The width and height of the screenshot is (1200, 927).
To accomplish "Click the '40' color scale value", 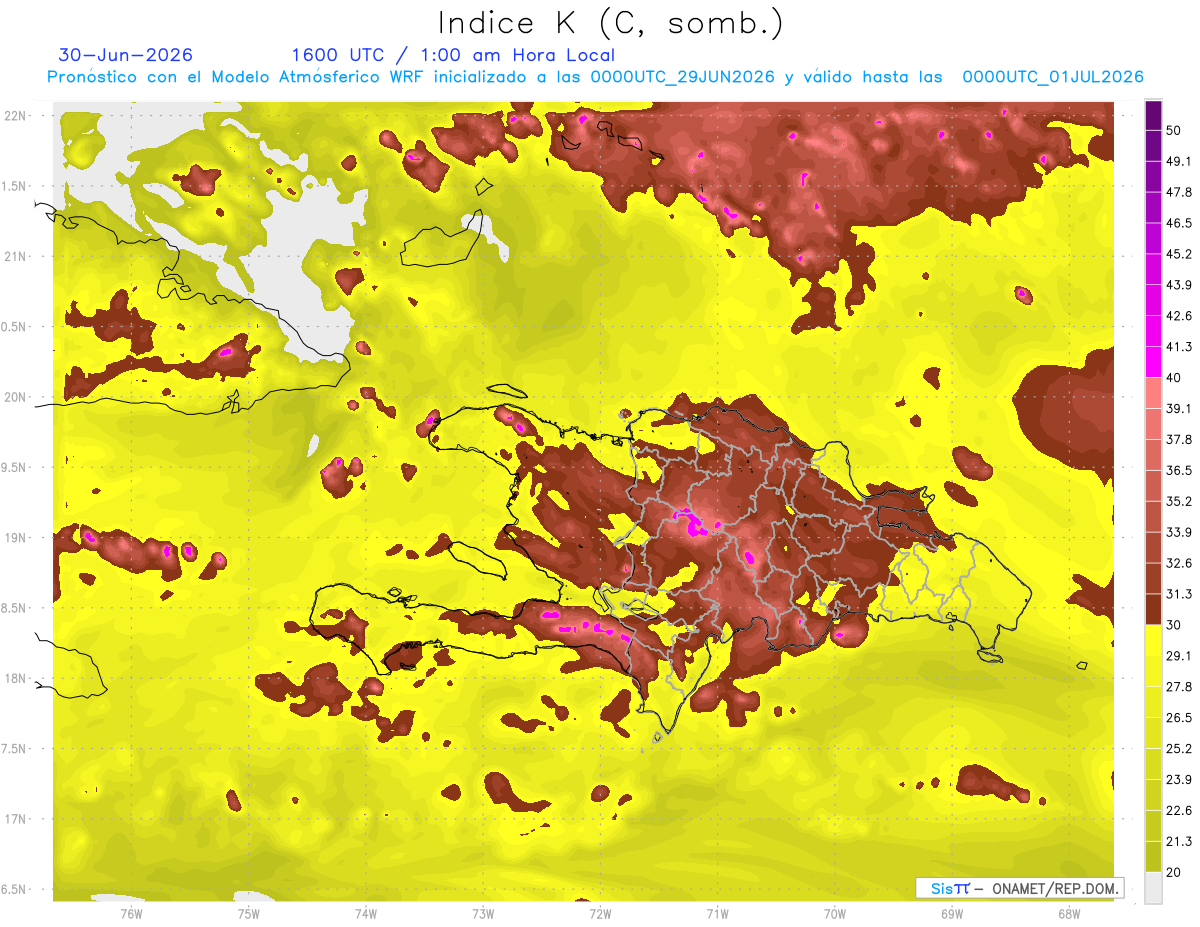I will click(1176, 378).
